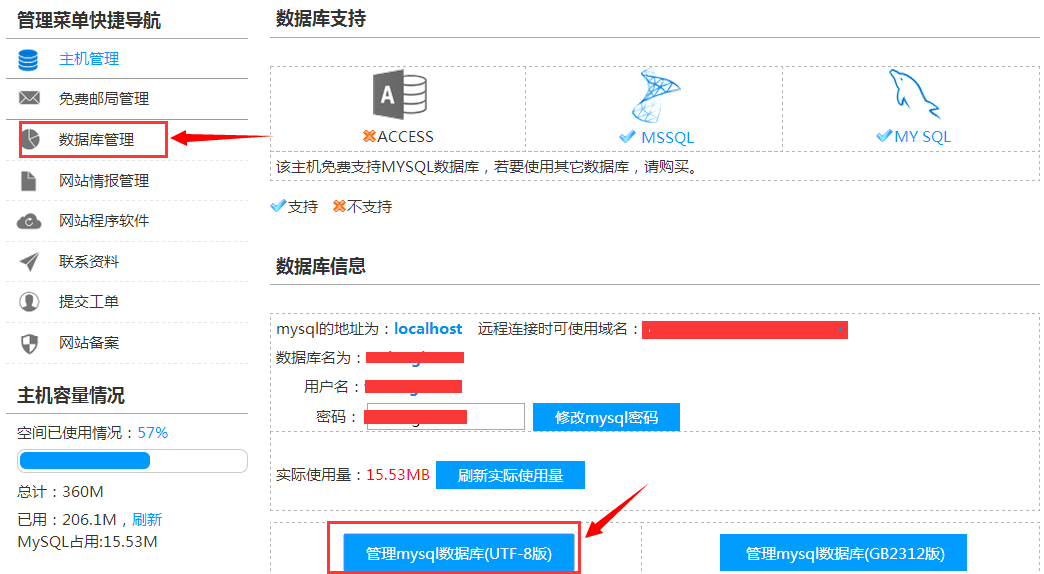Click the shield icon for 网站备案

pyautogui.click(x=29, y=343)
